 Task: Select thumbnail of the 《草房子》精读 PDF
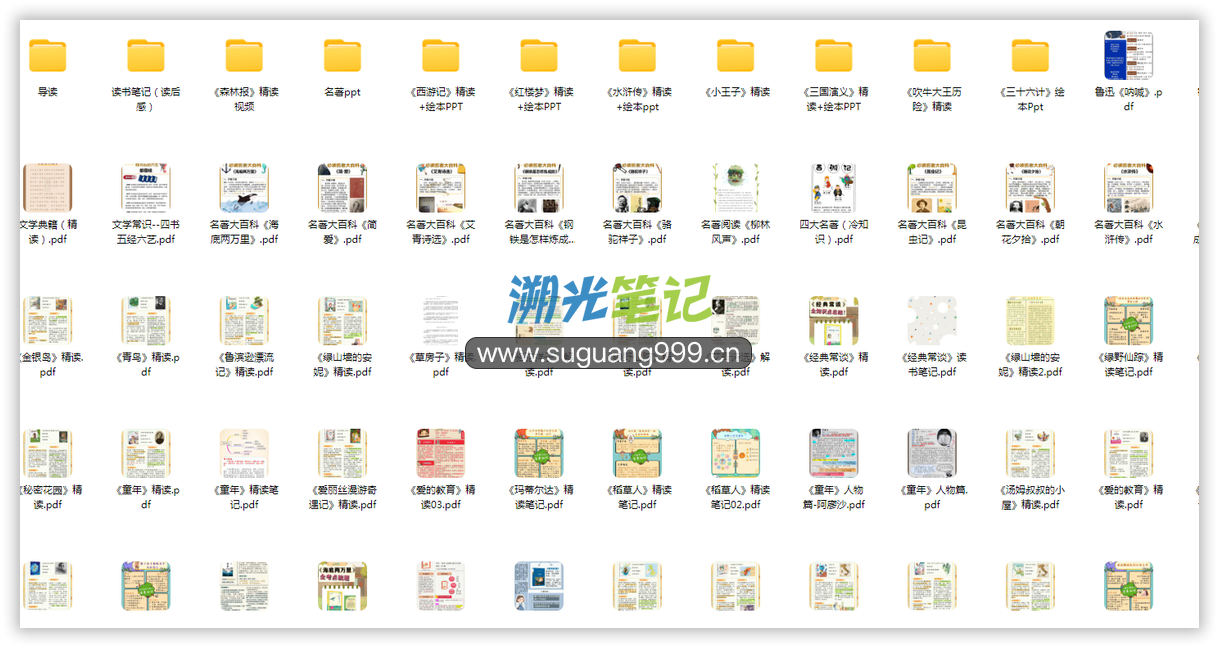440,320
